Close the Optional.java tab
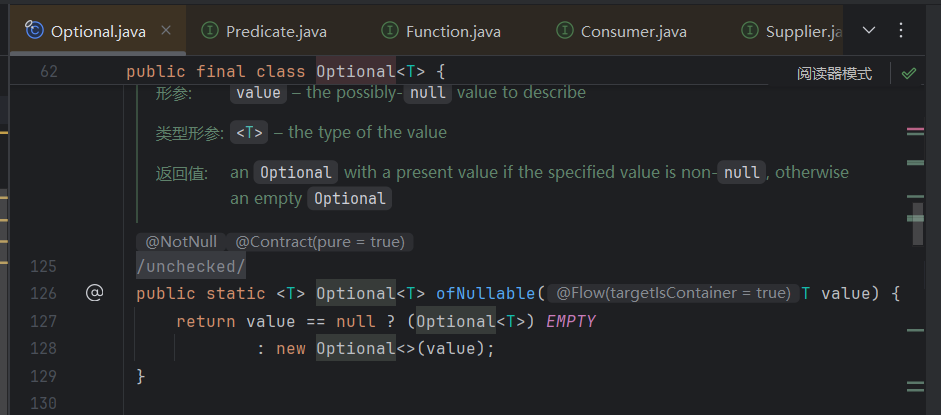The image size is (941, 415). coord(166,30)
